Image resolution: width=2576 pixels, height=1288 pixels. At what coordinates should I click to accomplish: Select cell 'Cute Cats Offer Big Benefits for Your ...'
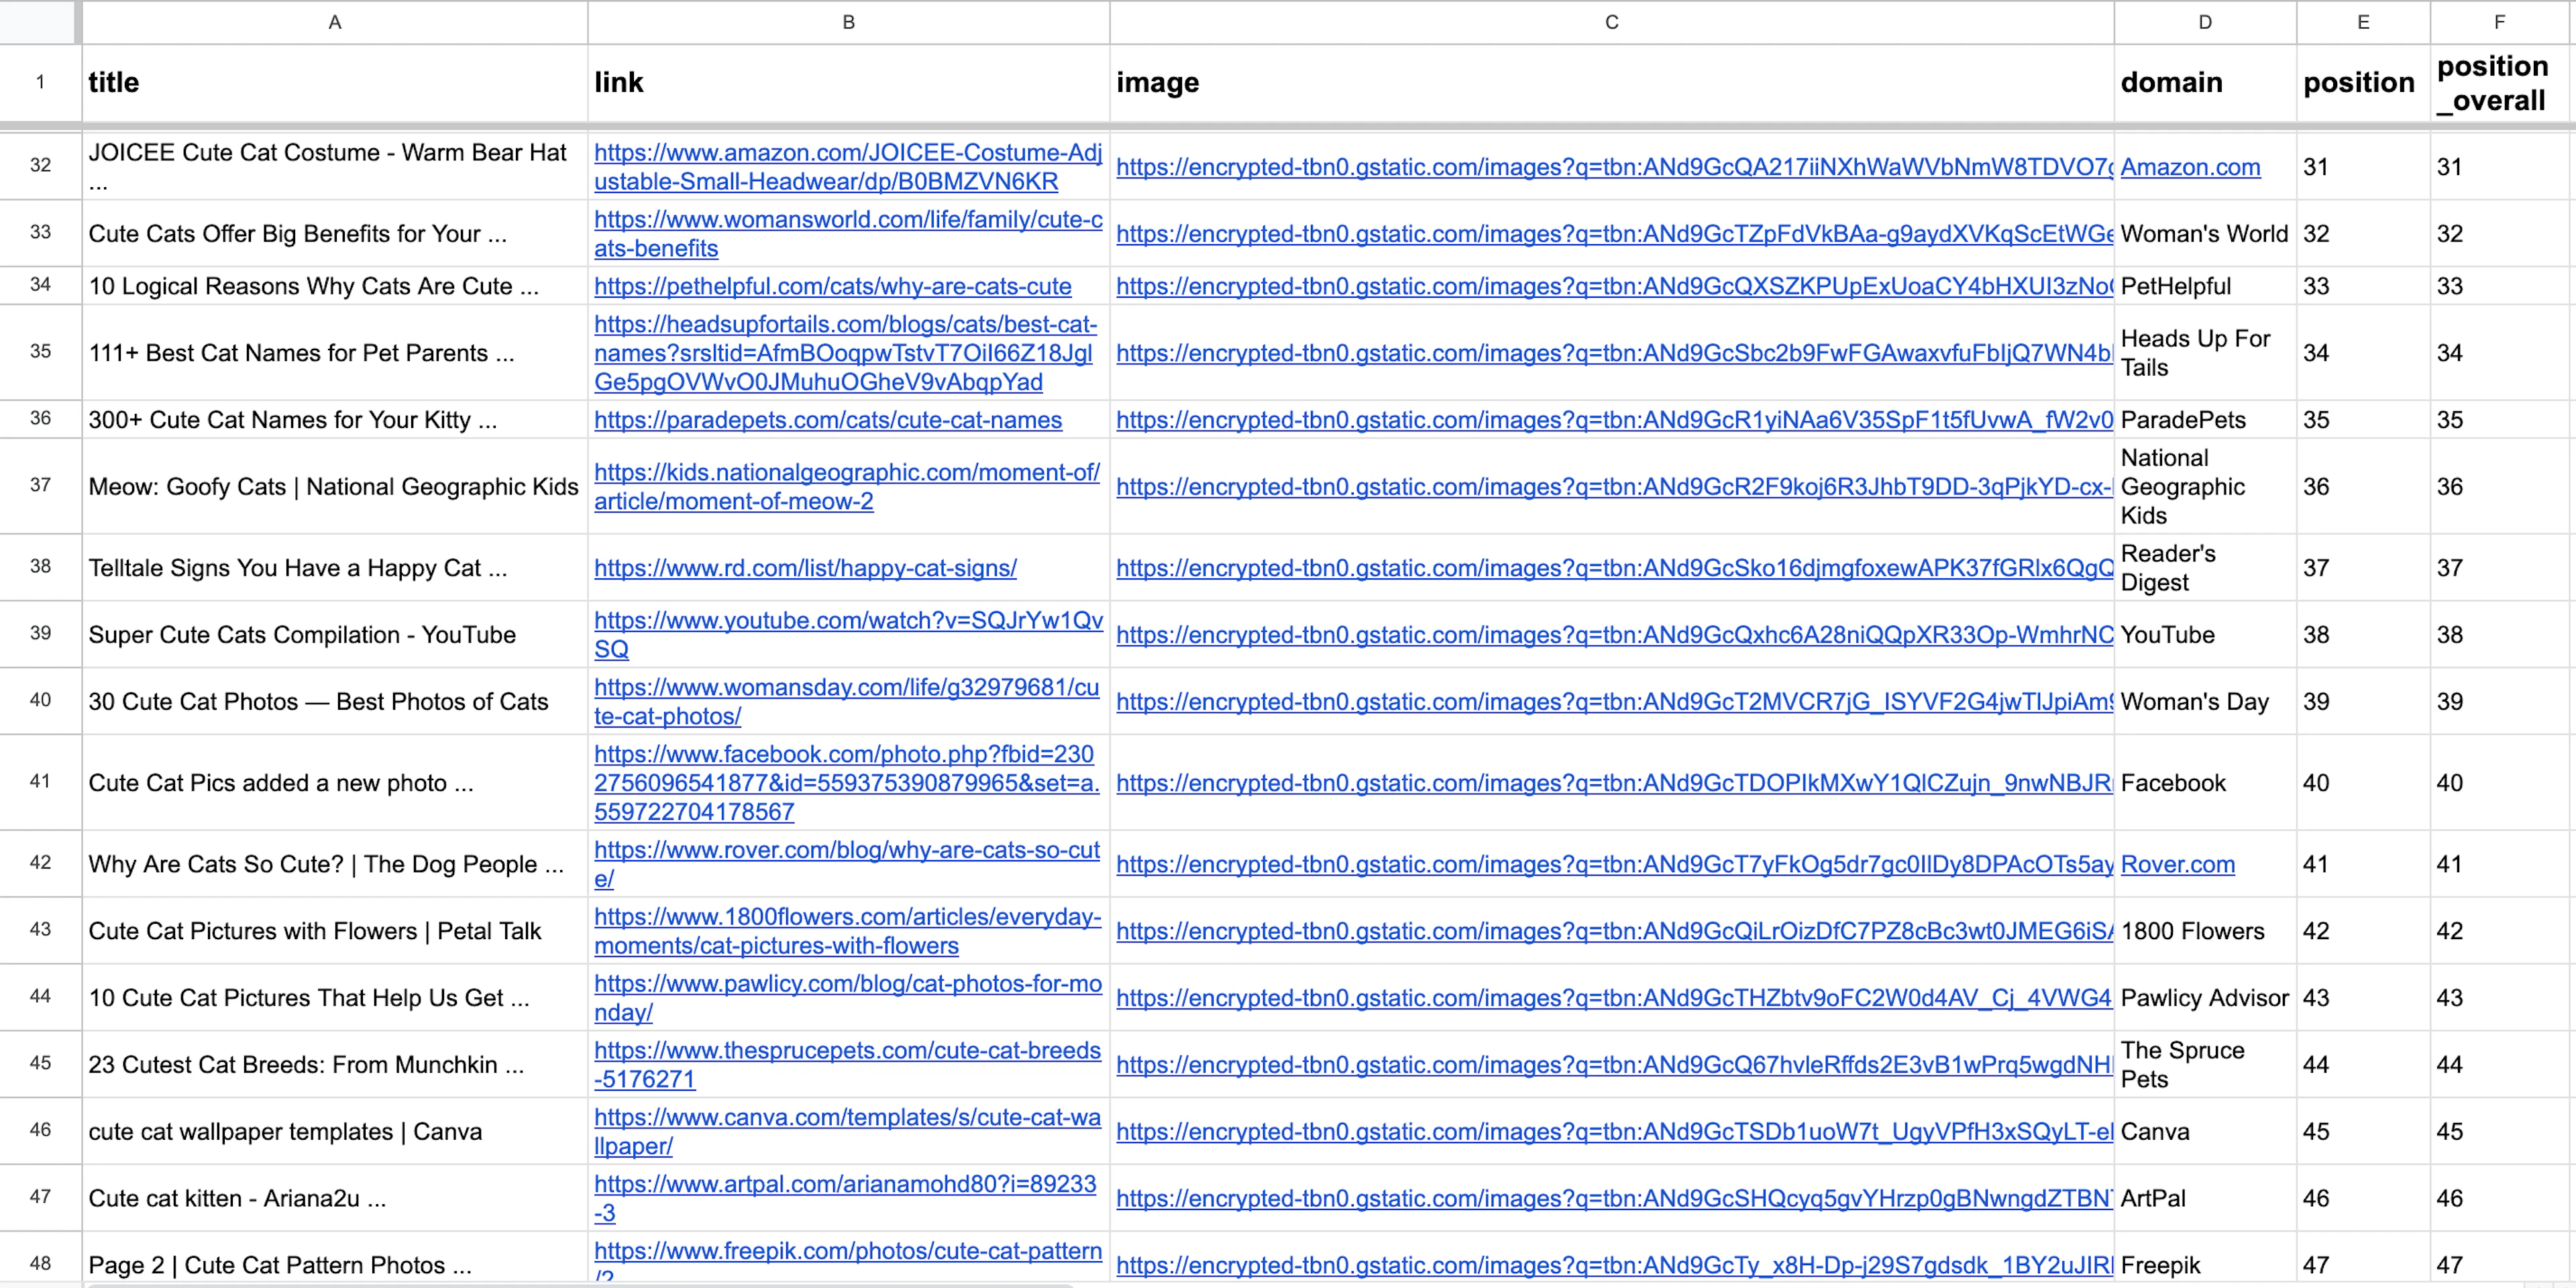(334, 233)
